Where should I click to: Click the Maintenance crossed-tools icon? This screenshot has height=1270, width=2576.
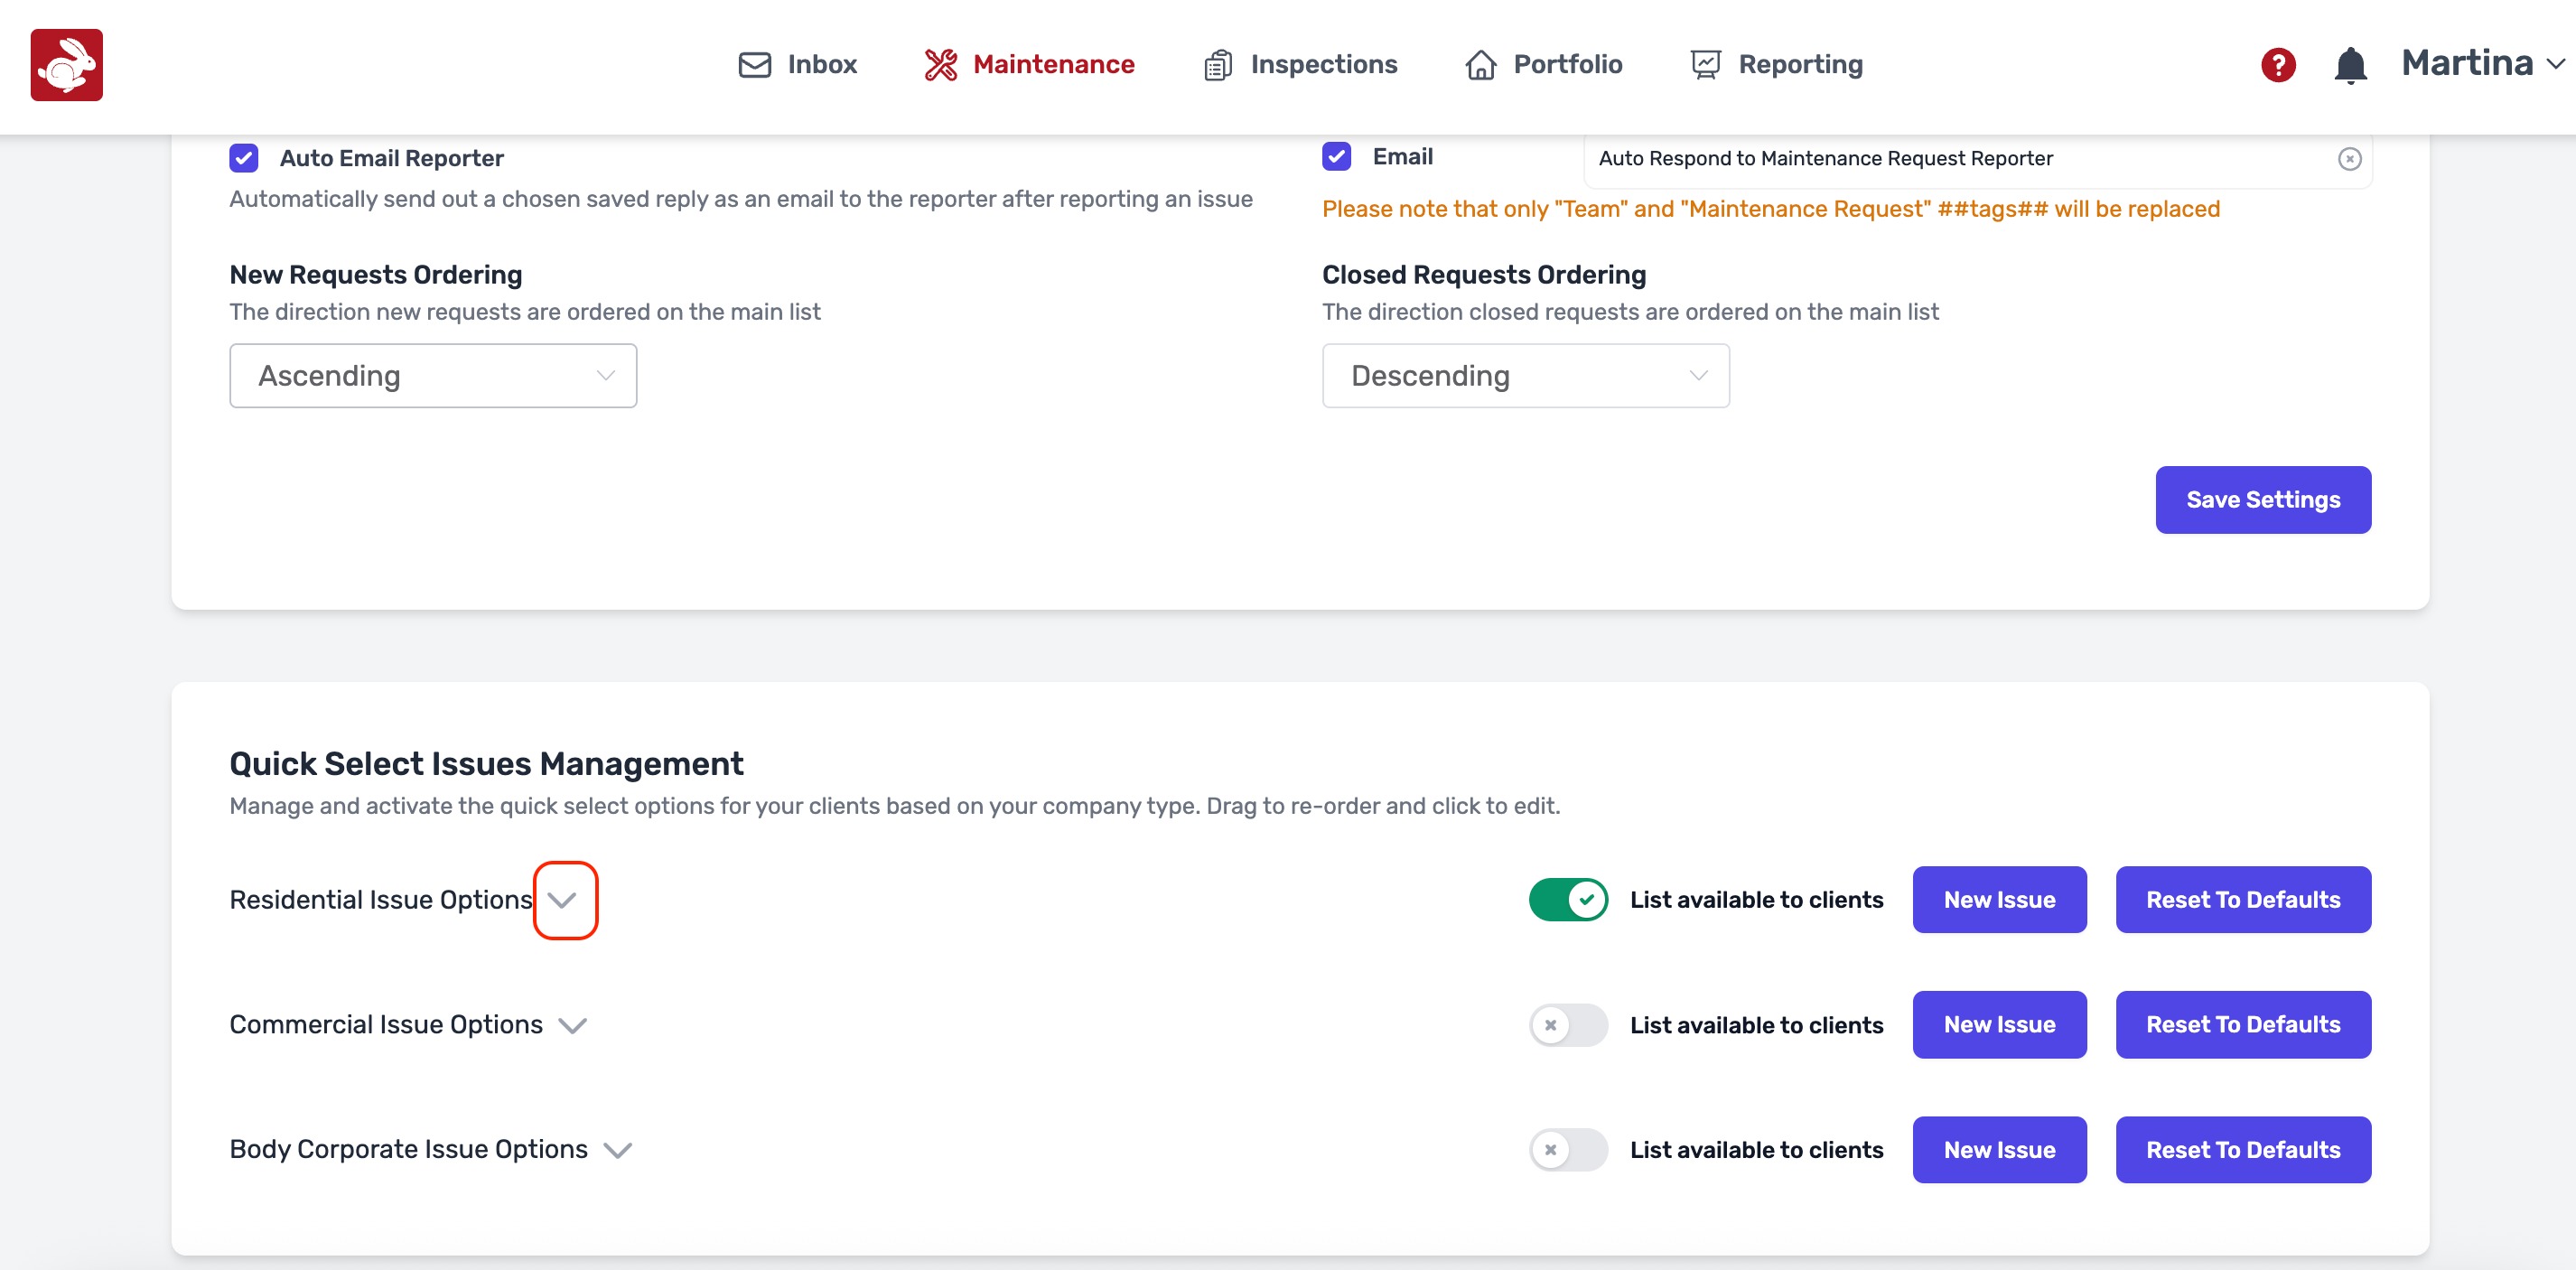[x=940, y=65]
